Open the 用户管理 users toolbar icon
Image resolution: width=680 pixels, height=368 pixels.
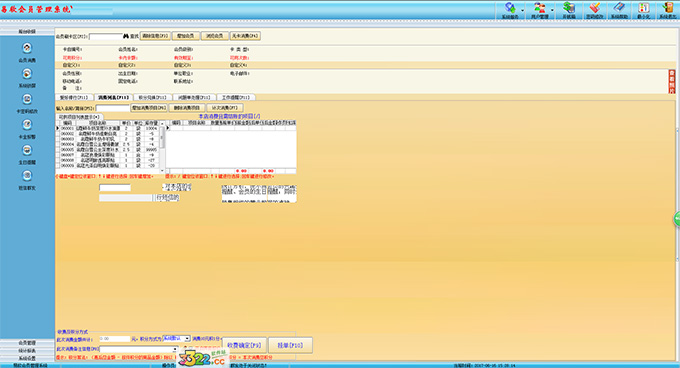point(540,7)
